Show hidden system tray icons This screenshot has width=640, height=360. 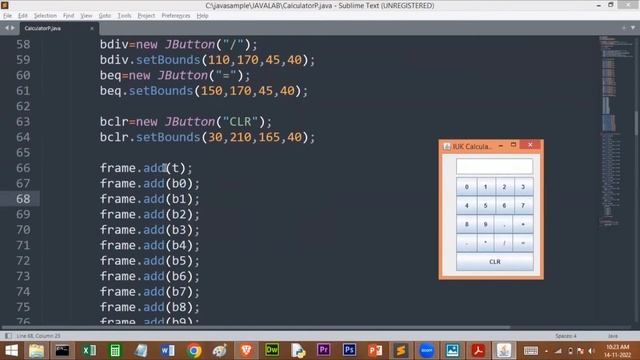[x=547, y=351]
